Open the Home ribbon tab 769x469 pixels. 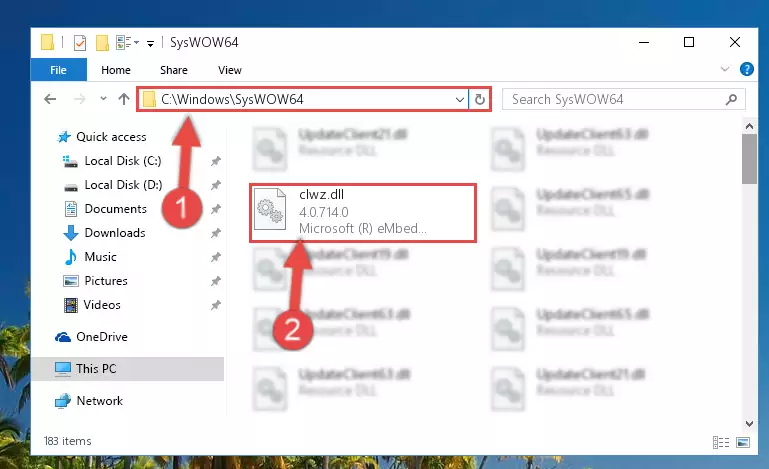(116, 70)
